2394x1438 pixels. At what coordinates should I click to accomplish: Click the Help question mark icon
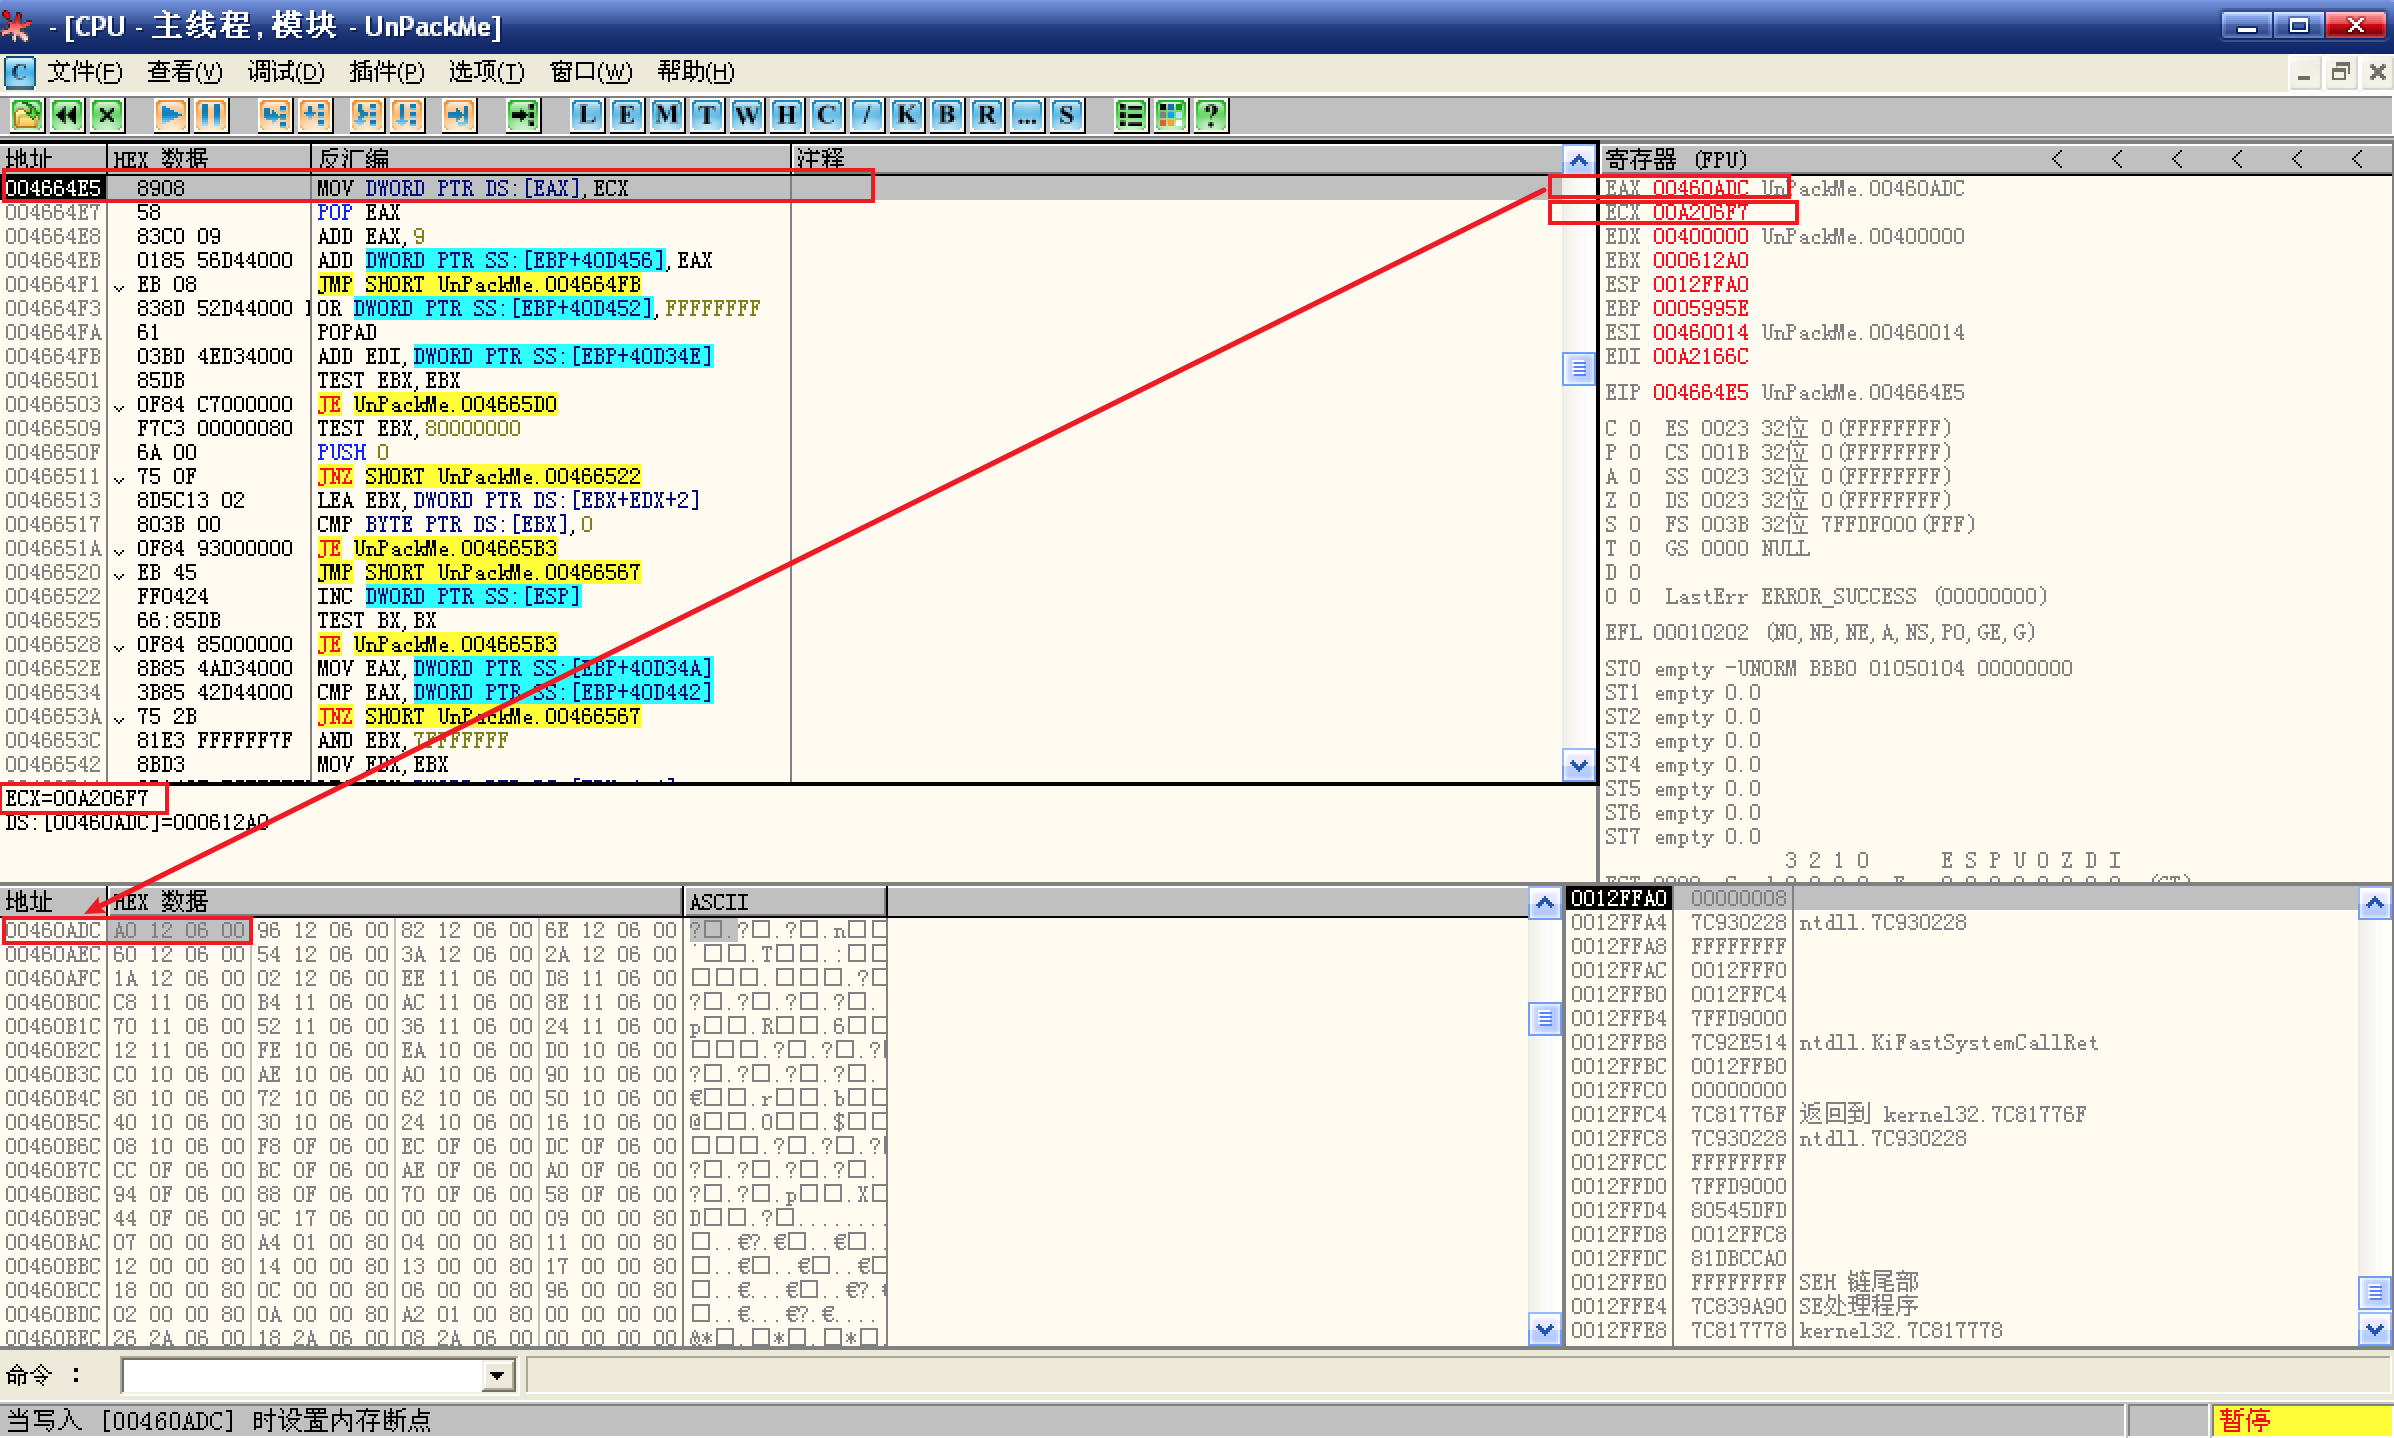click(1211, 115)
